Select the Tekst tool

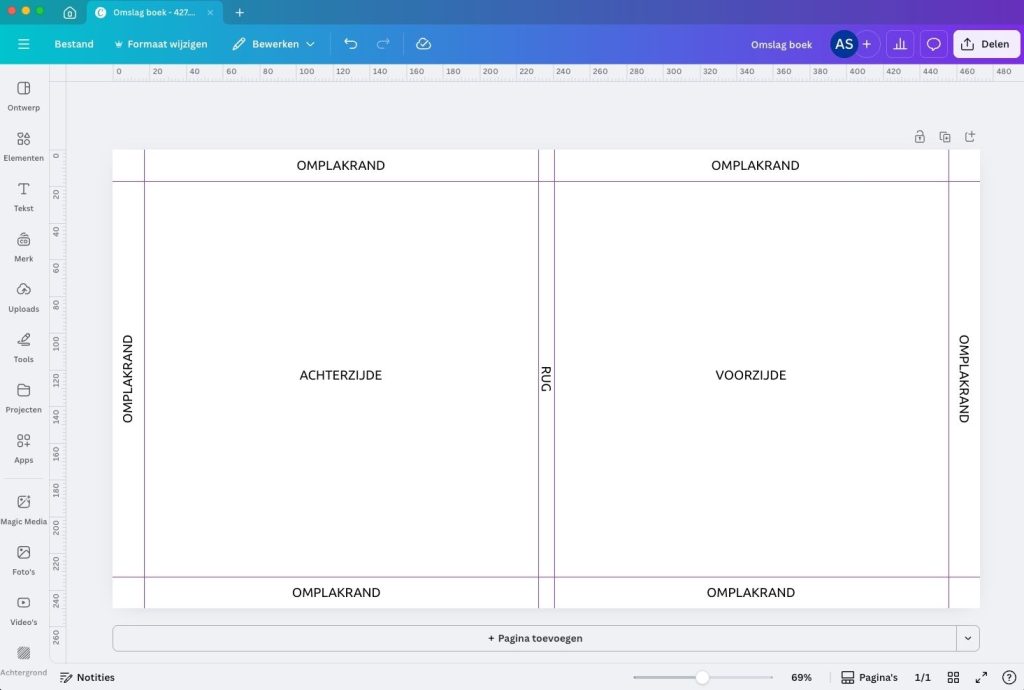[x=24, y=196]
